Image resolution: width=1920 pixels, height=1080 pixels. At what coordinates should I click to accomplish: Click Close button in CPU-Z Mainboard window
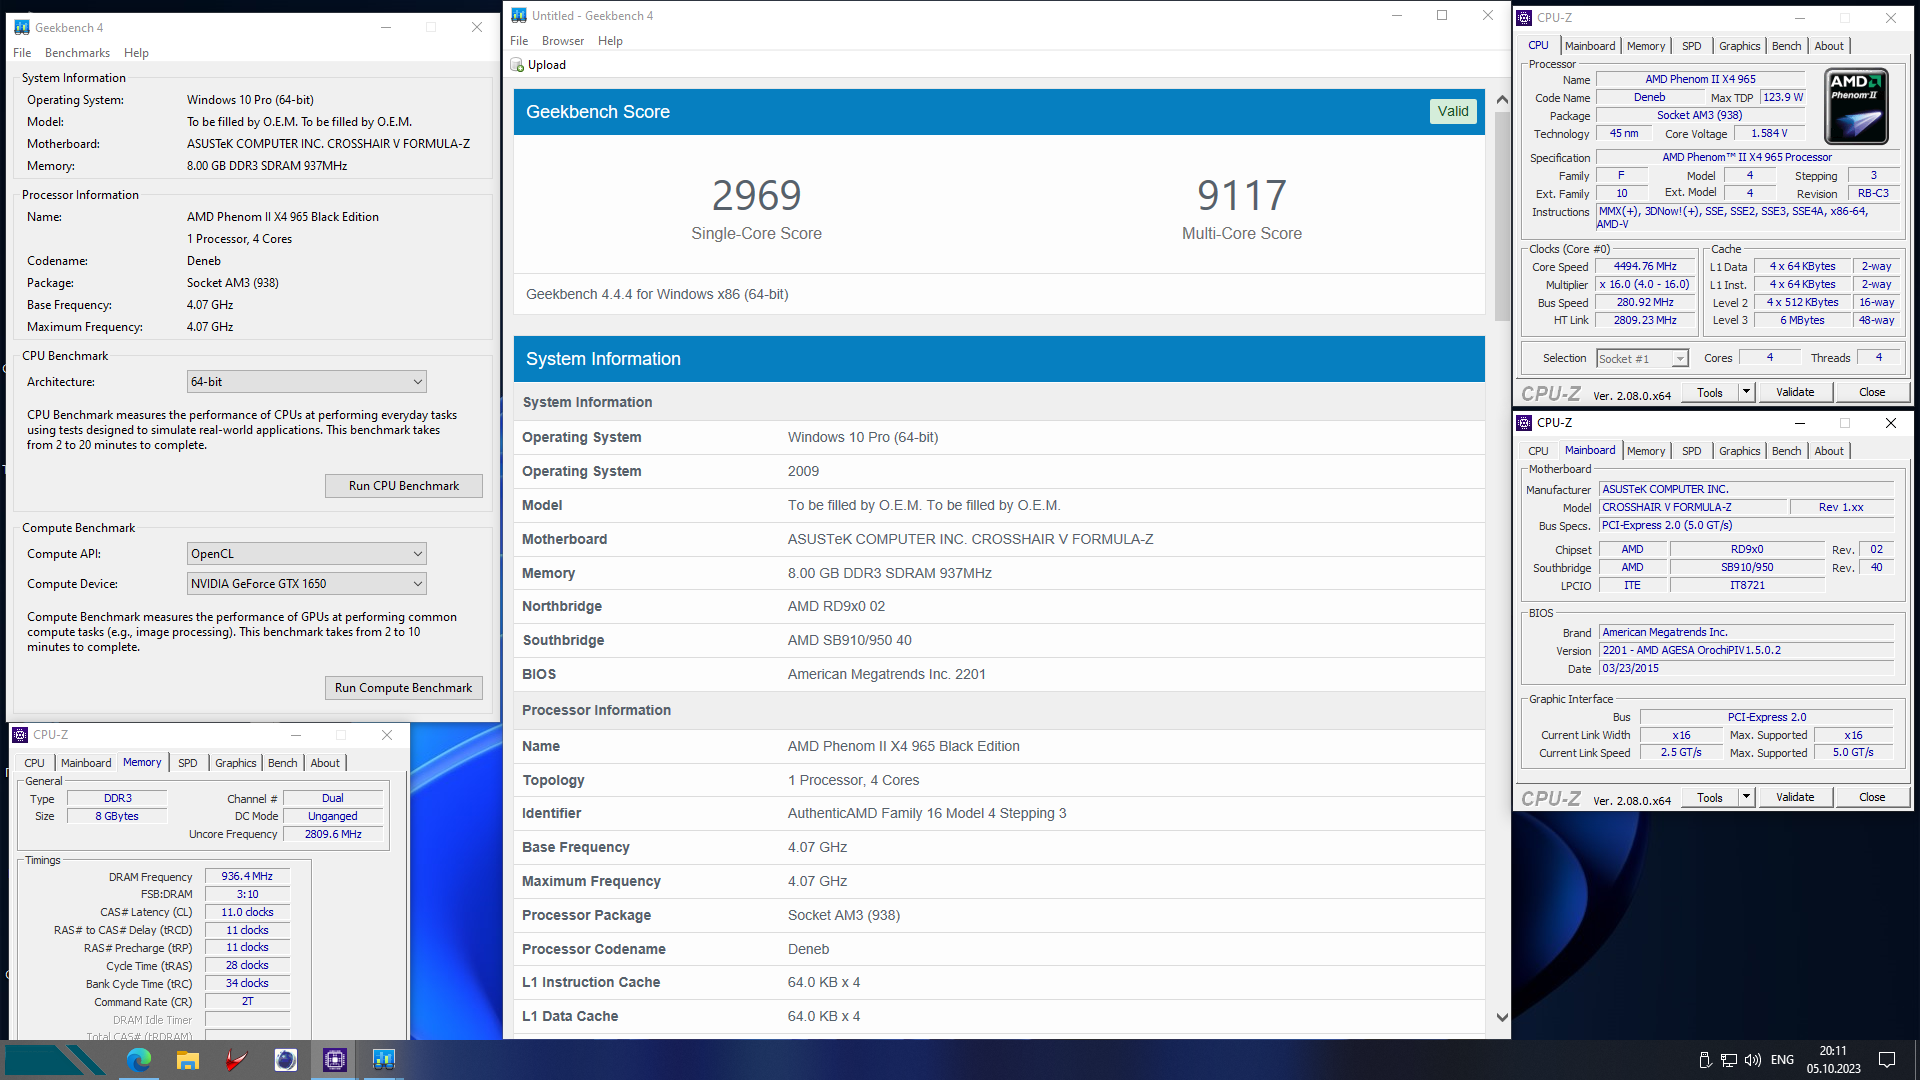tap(1872, 798)
